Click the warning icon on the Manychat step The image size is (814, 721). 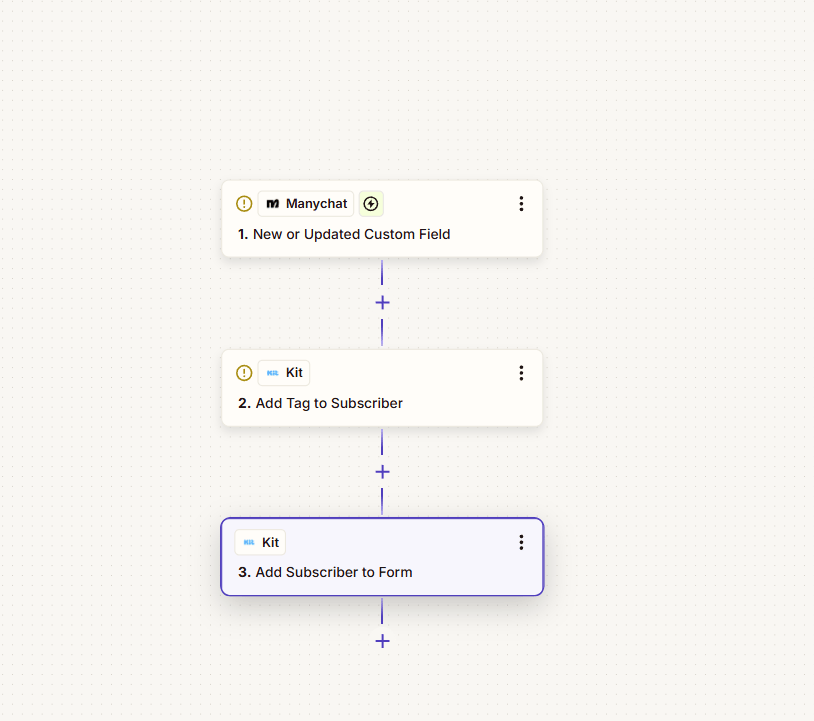click(x=244, y=203)
